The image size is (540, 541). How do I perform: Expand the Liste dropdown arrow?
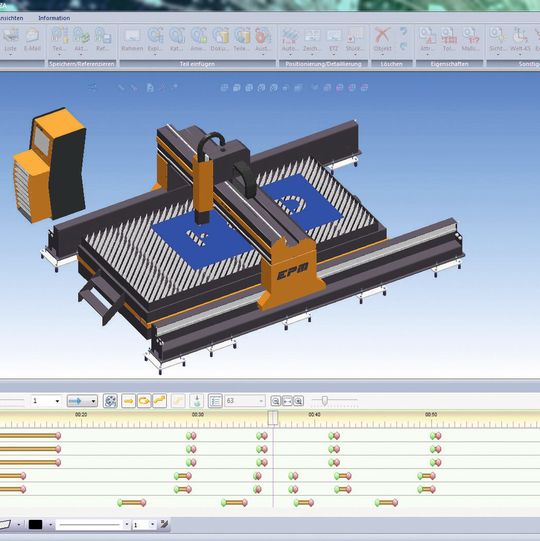pyautogui.click(x=10, y=55)
